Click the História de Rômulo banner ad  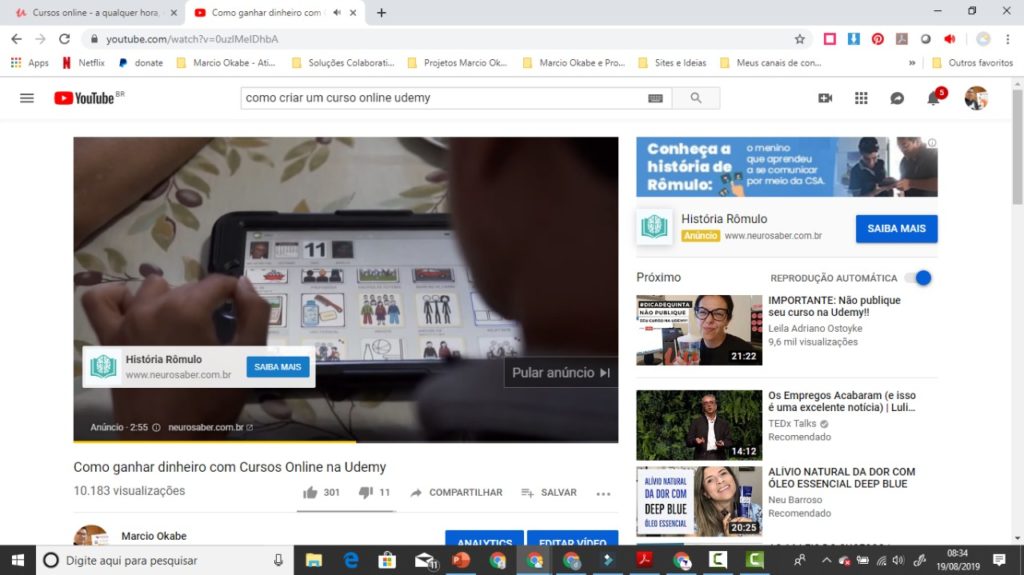click(787, 167)
